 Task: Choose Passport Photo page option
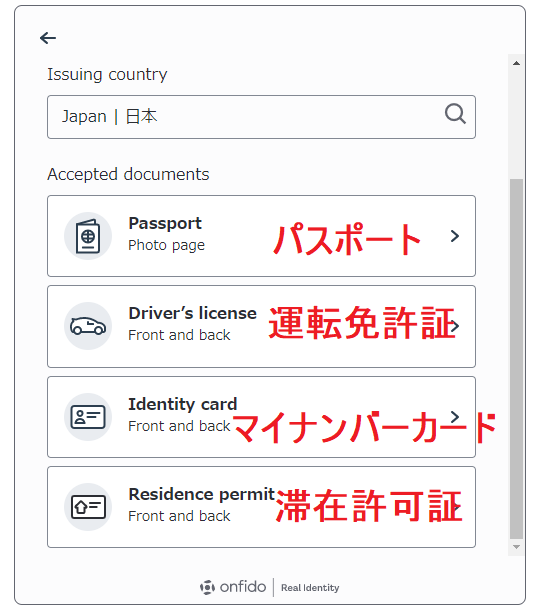tap(261, 236)
